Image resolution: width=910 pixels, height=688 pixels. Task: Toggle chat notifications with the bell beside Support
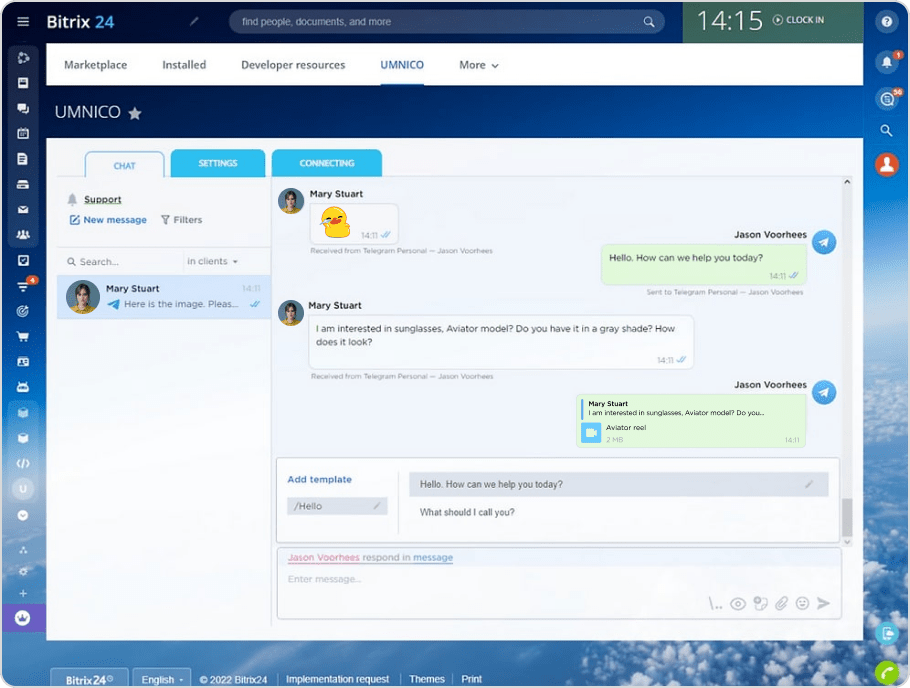(71, 198)
